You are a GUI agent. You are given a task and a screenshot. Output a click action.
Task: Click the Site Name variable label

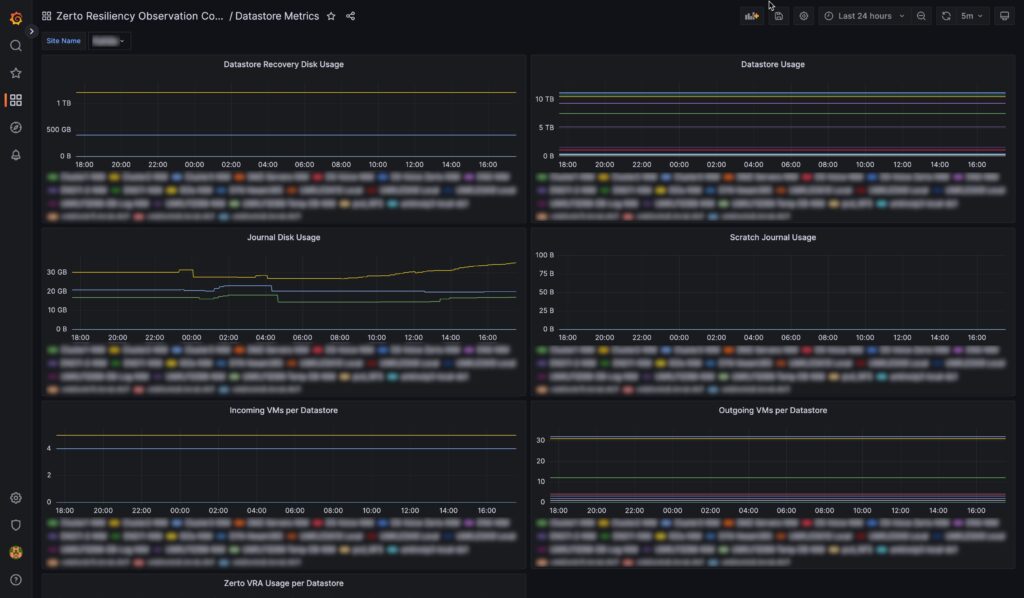click(x=63, y=41)
